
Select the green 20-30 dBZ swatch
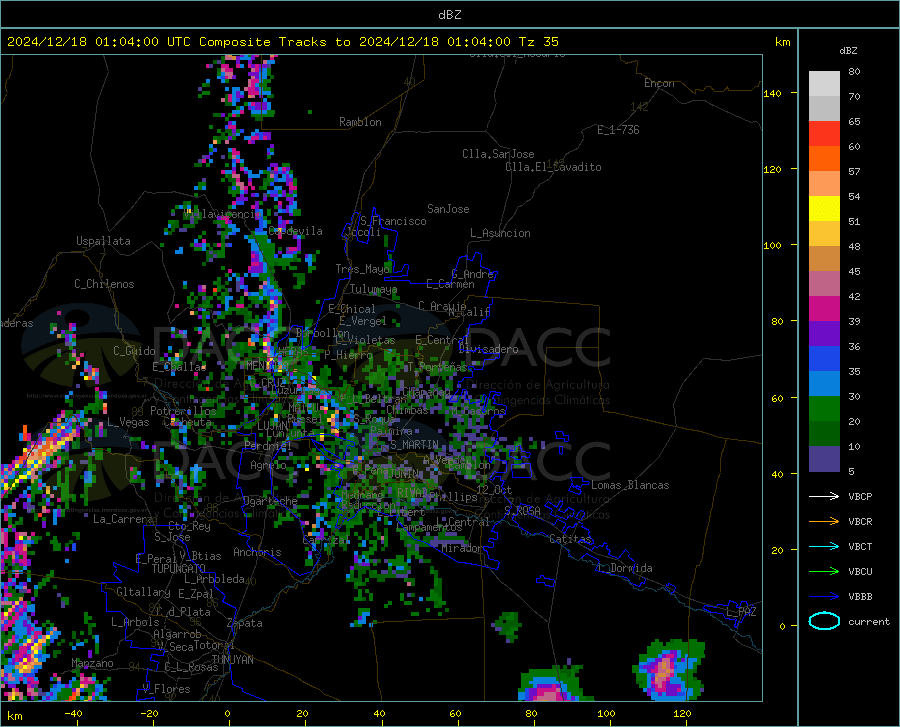click(824, 409)
